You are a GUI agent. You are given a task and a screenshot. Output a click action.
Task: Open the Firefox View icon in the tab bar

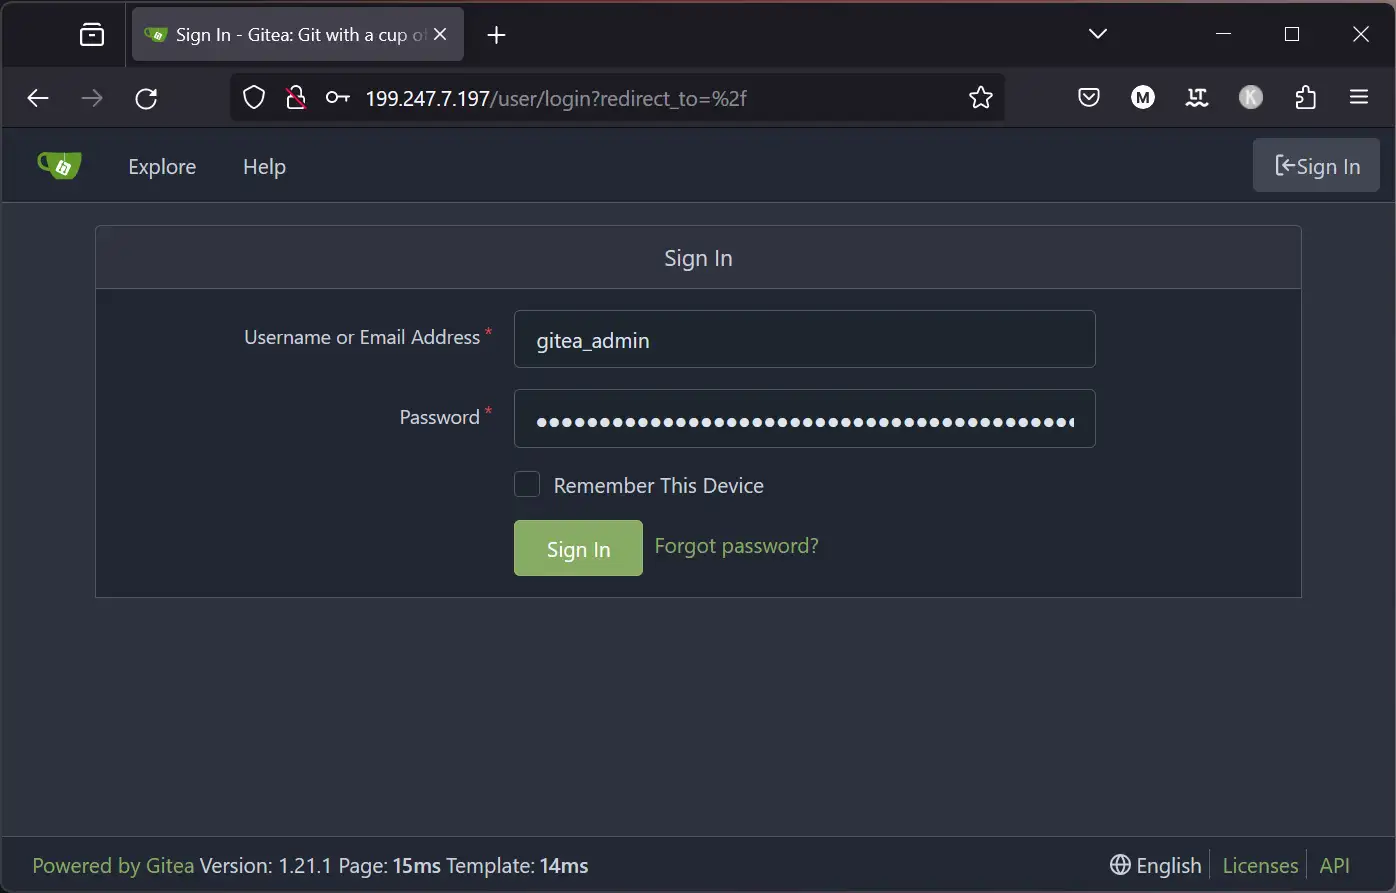point(92,35)
